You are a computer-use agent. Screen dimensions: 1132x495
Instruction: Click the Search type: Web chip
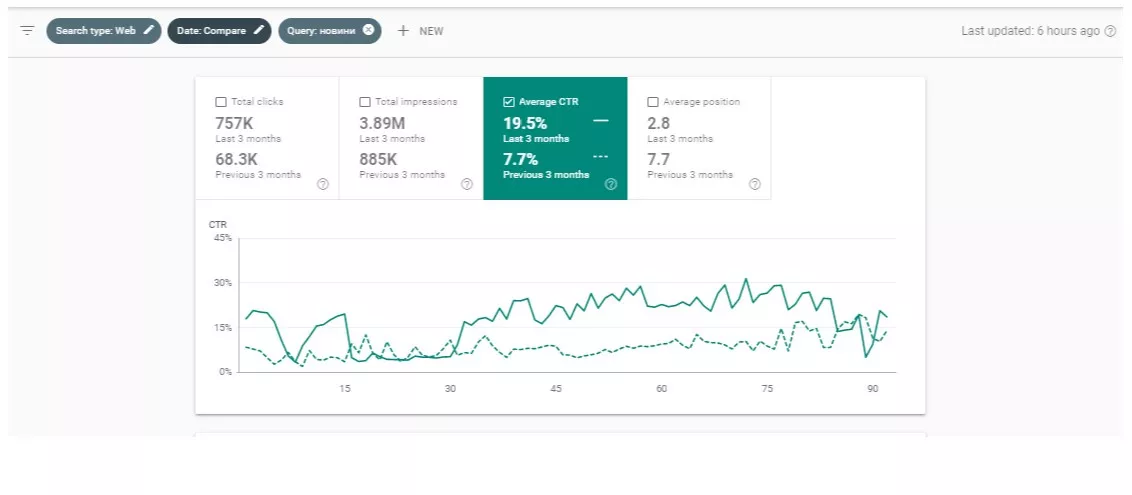(103, 30)
